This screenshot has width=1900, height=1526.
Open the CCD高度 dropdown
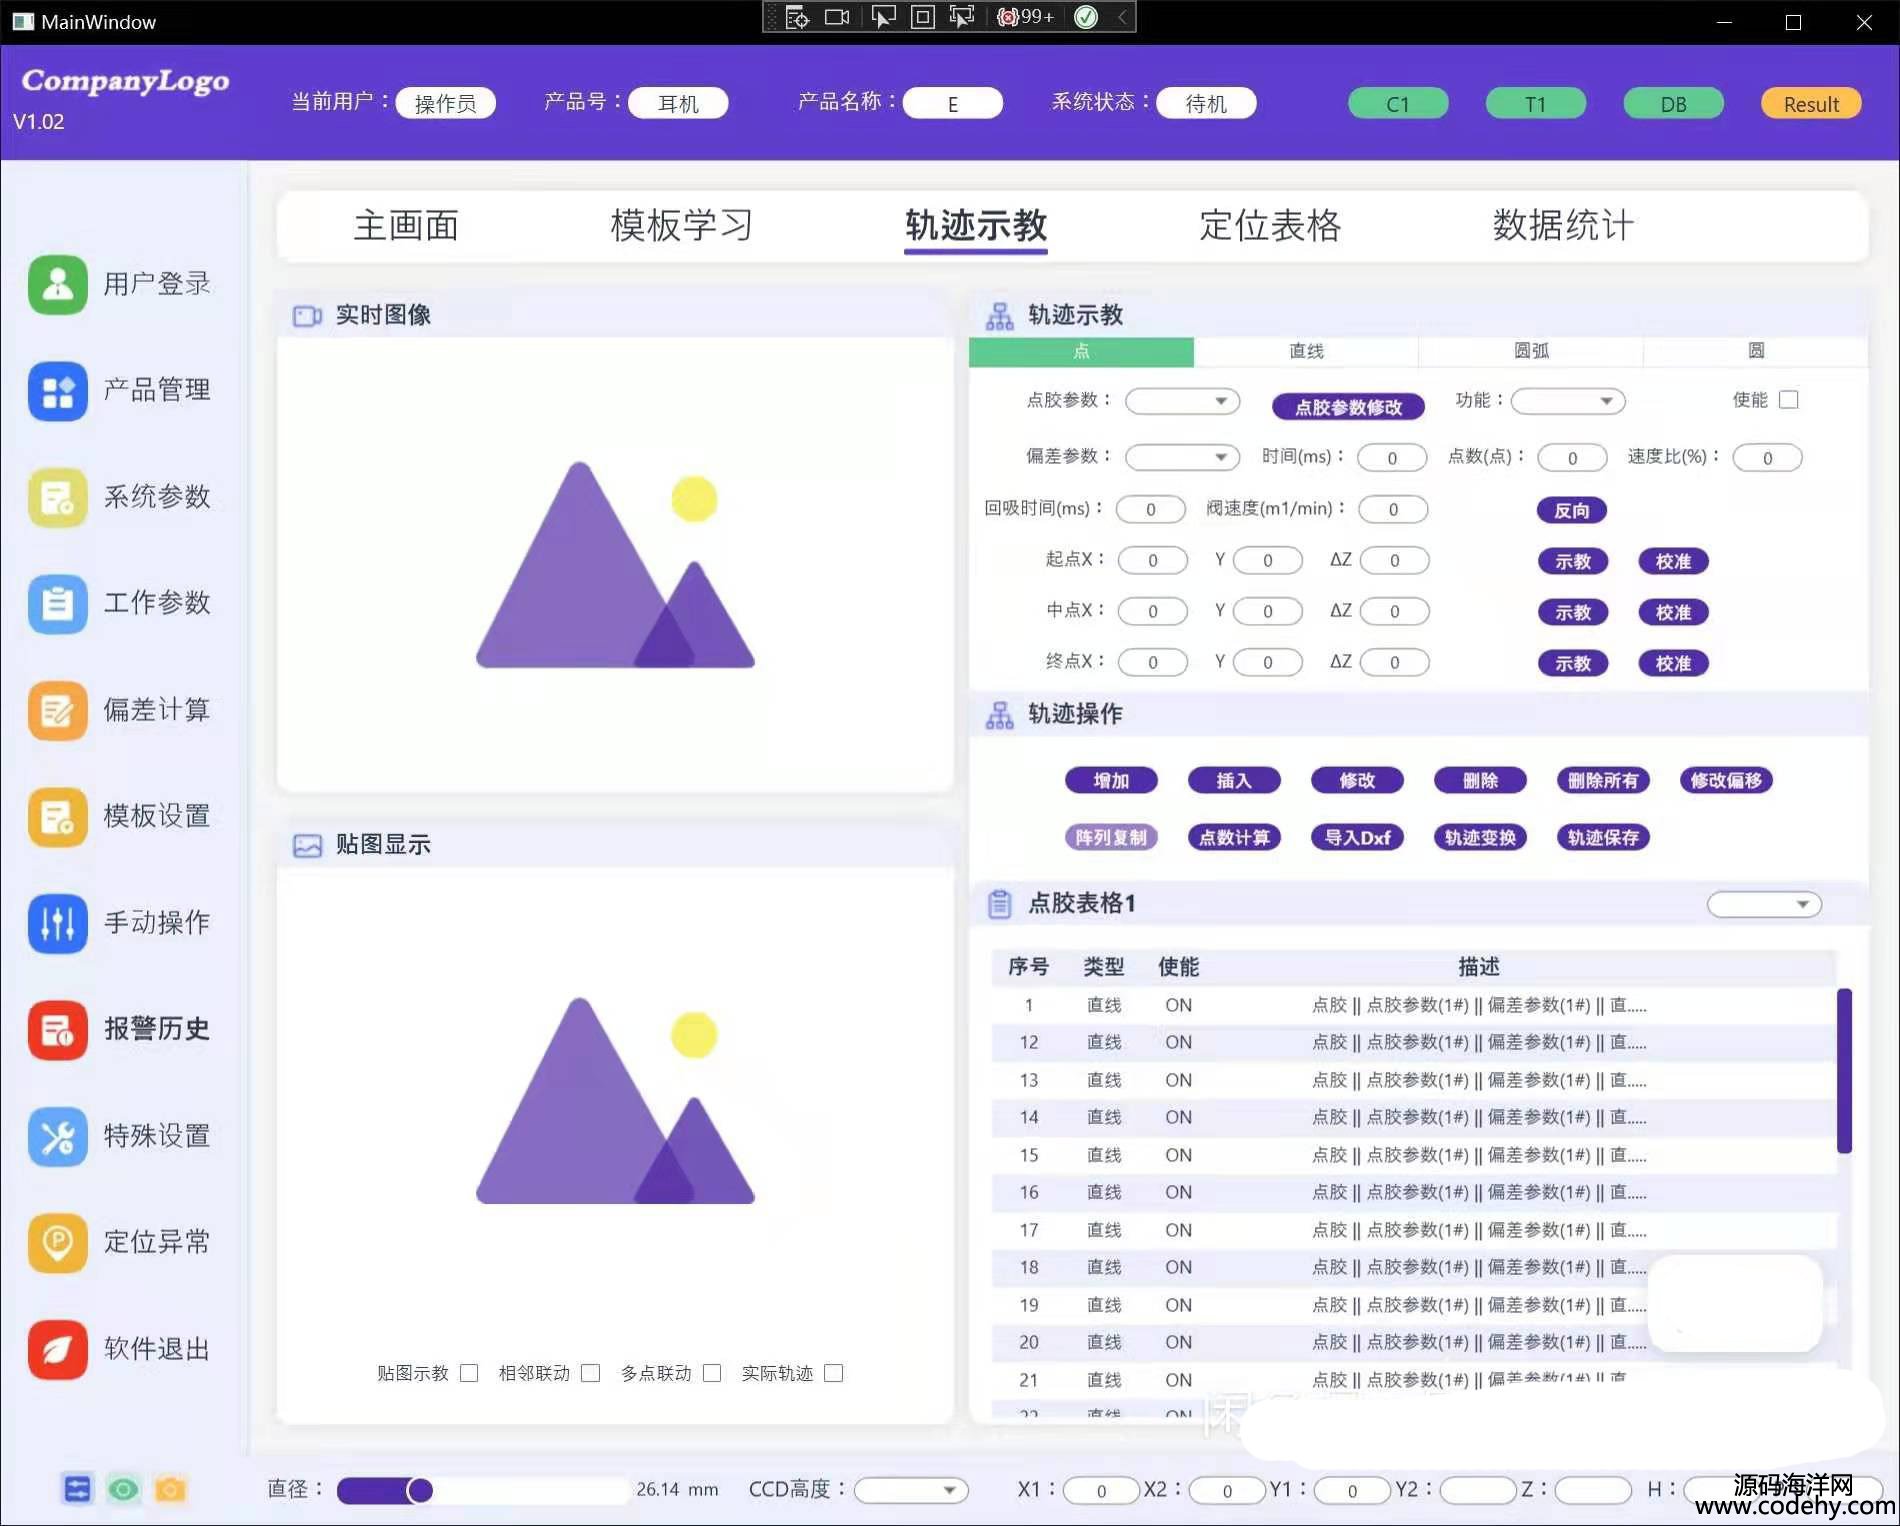pyautogui.click(x=911, y=1490)
